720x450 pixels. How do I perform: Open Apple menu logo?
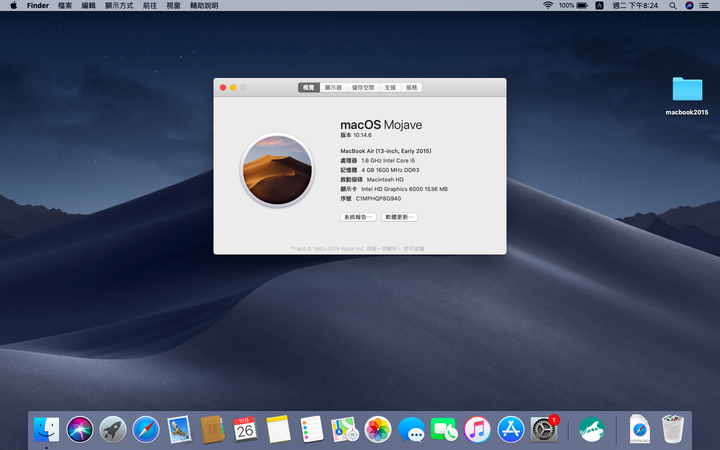point(13,6)
